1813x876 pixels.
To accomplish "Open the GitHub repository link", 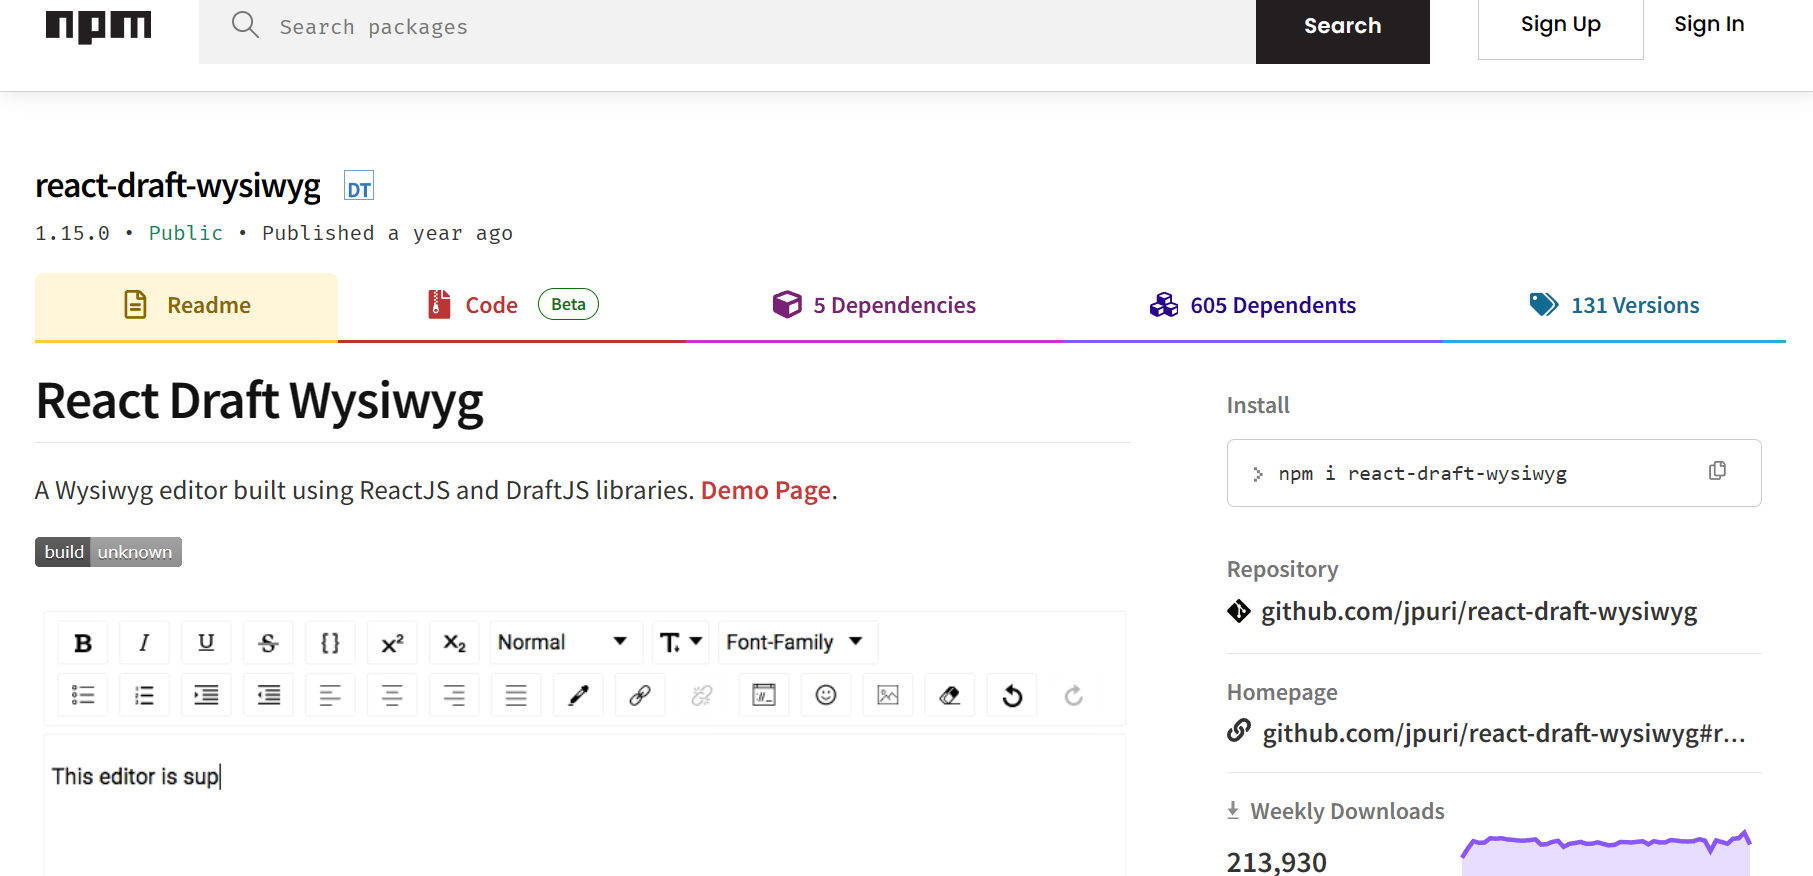I will (x=1479, y=611).
